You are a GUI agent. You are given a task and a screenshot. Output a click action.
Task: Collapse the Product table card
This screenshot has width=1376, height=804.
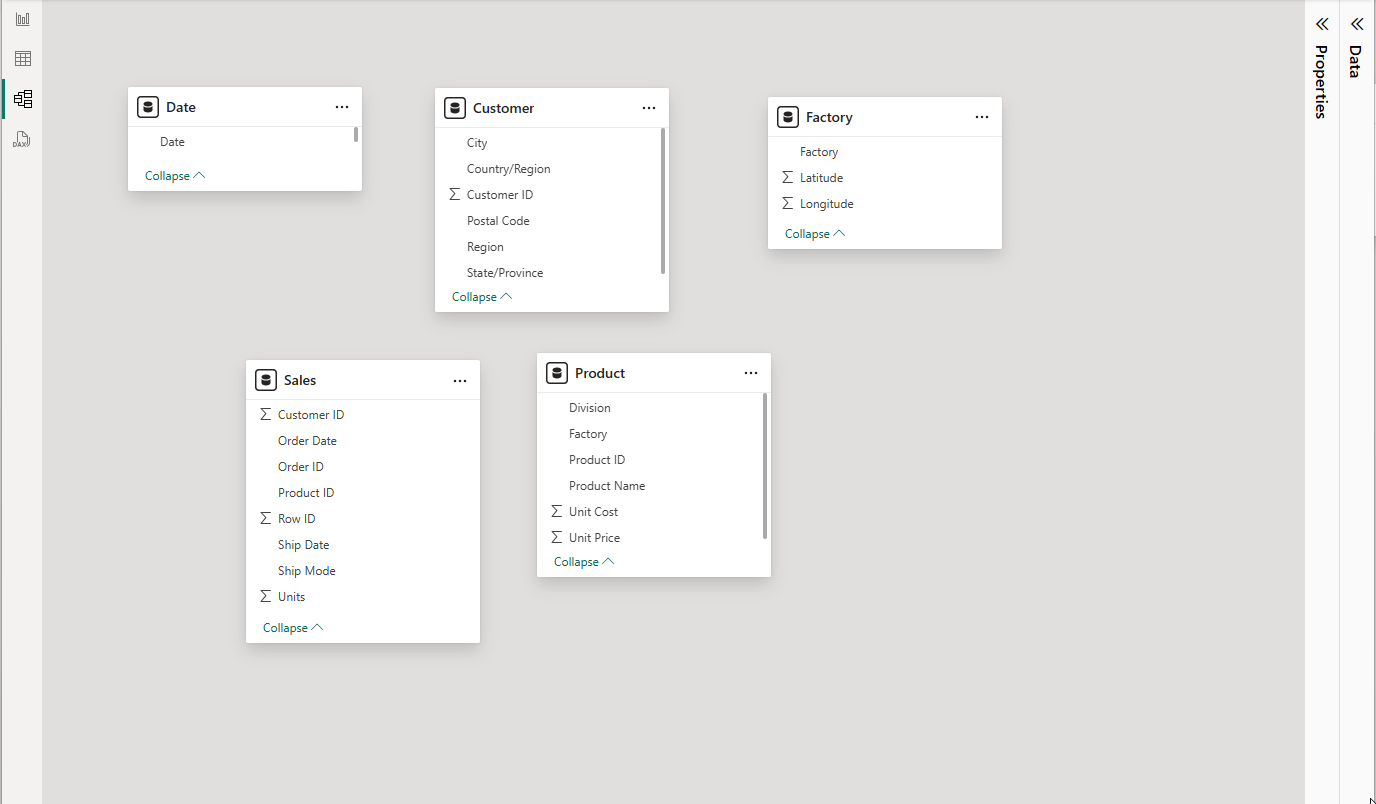tap(584, 562)
